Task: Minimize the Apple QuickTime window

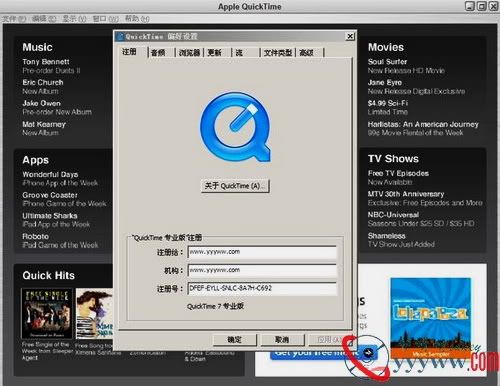Action: pyautogui.click(x=470, y=6)
